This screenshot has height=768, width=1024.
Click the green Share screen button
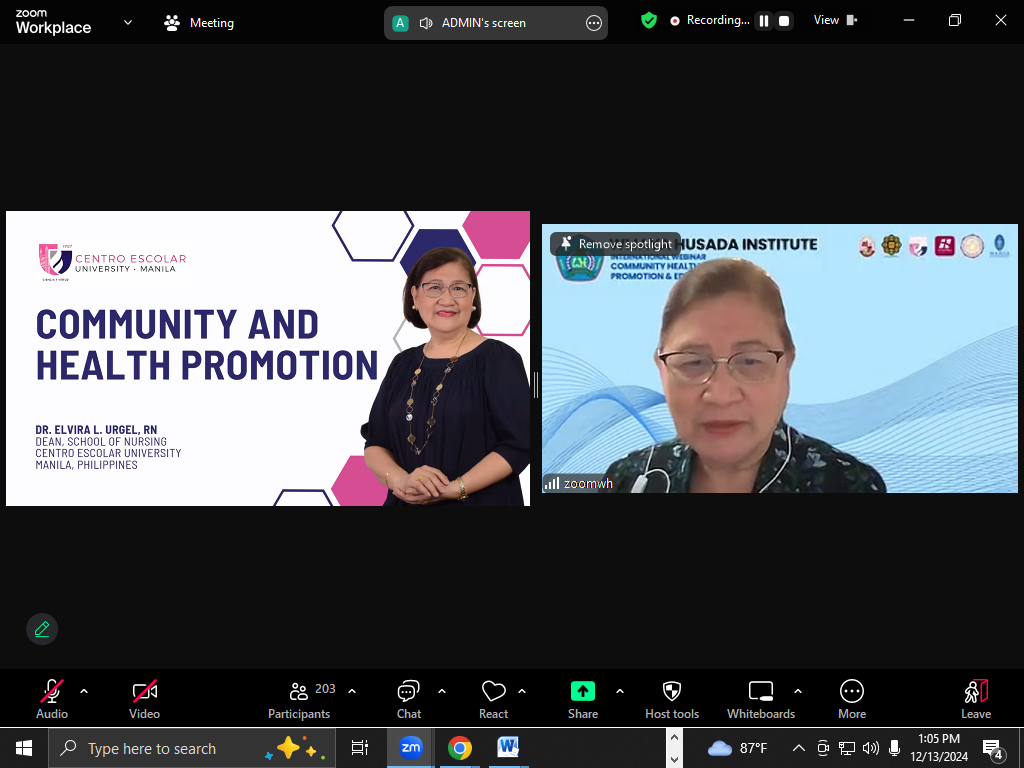point(583,699)
